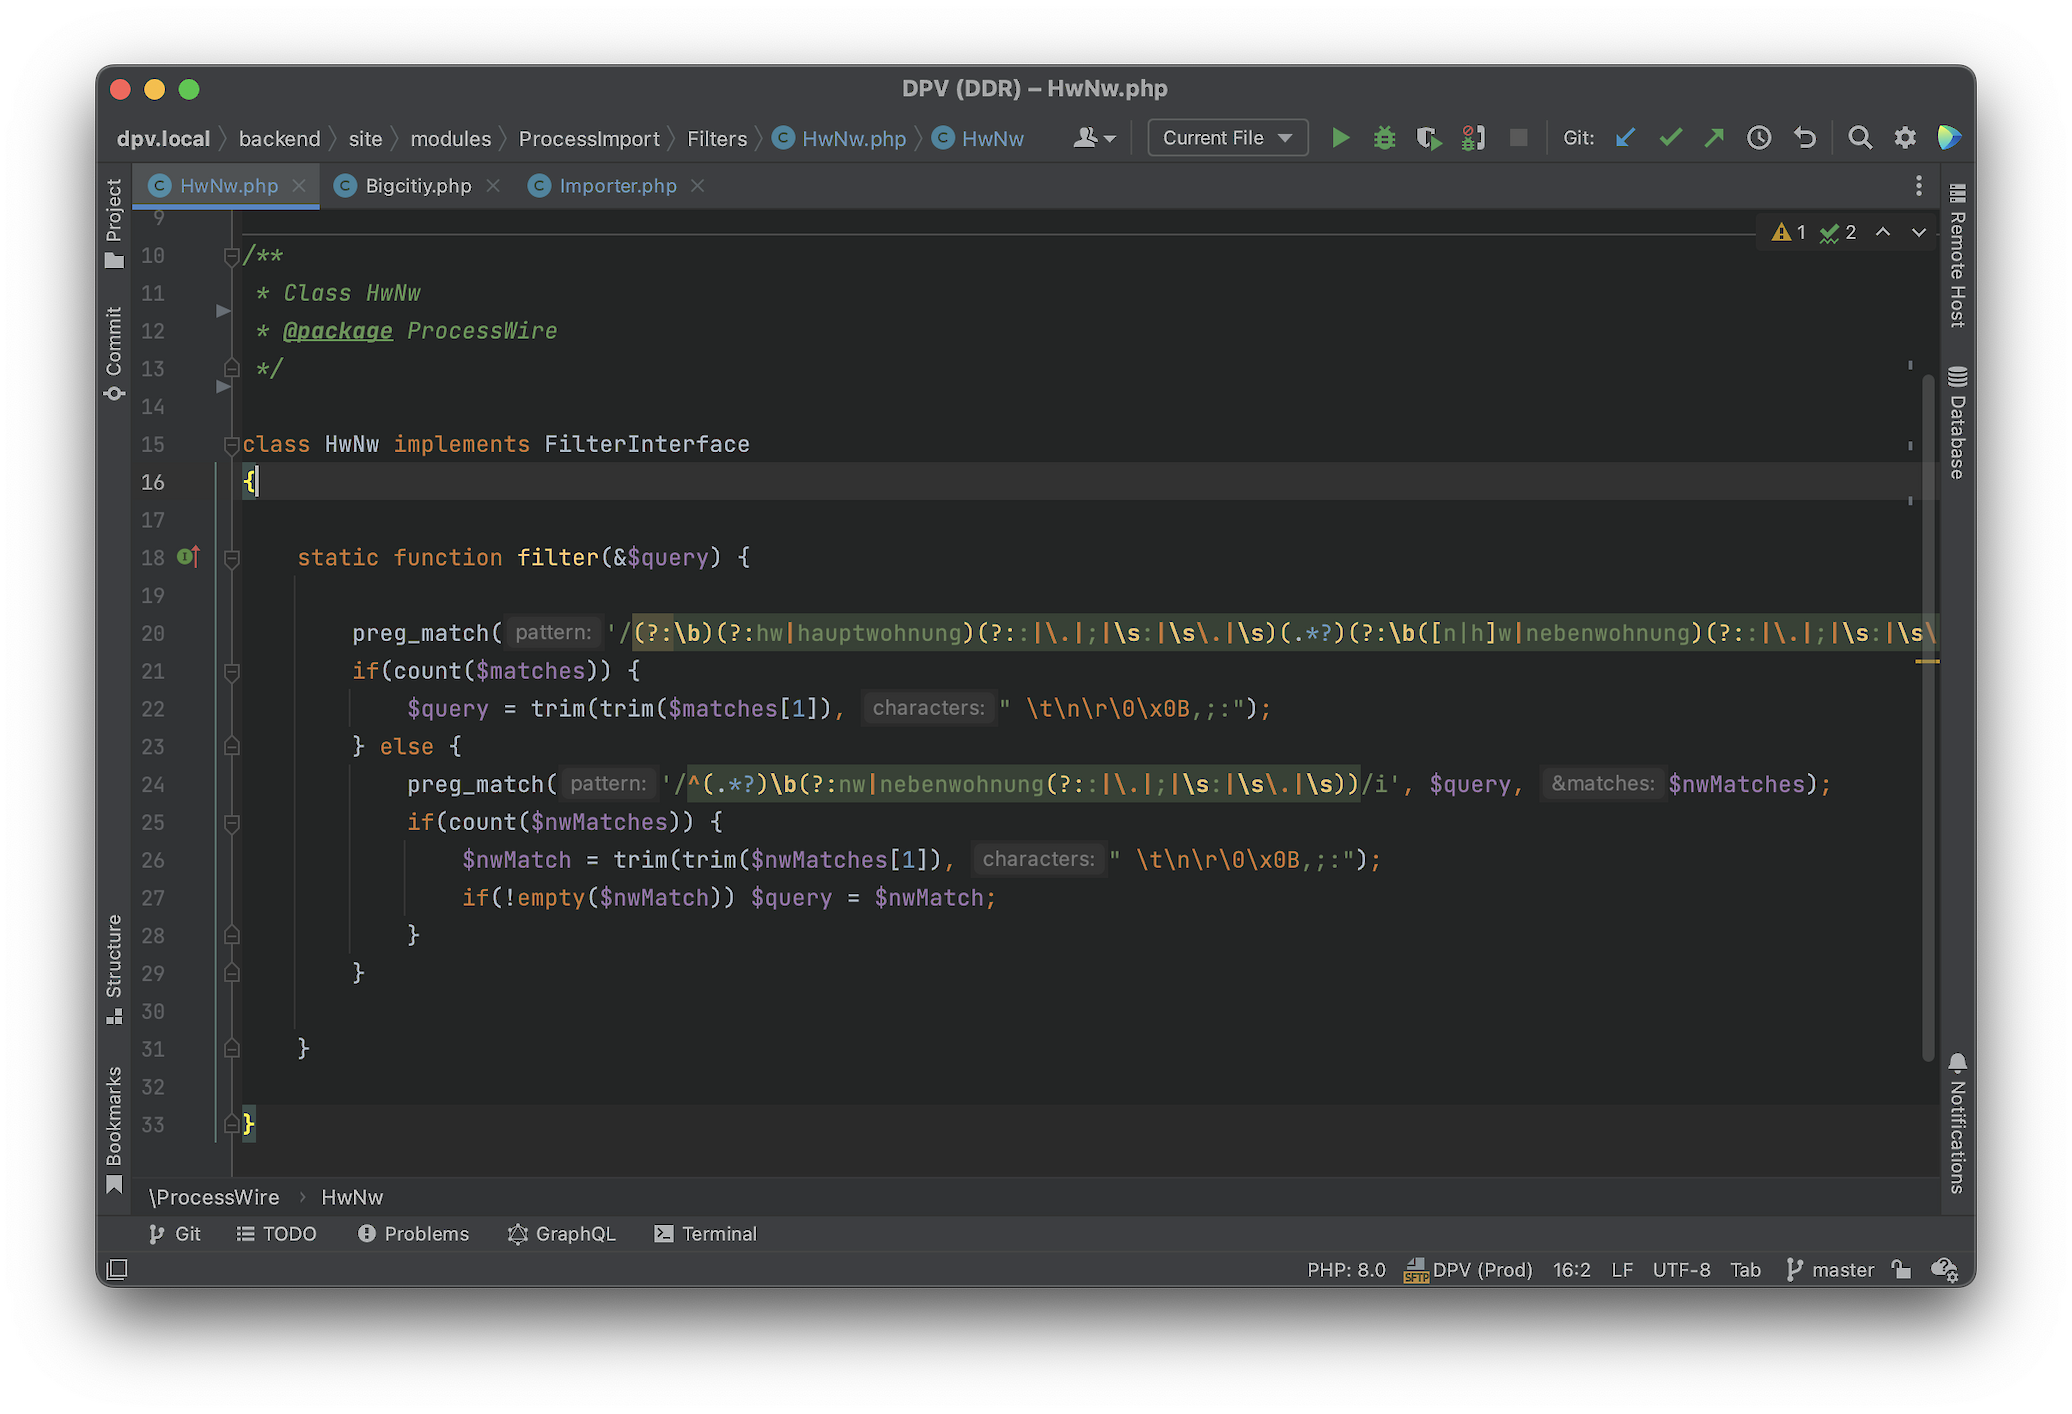Screen dimensions: 2072x1414
Task: Open the Code With Me user dropdown
Action: coord(1094,138)
